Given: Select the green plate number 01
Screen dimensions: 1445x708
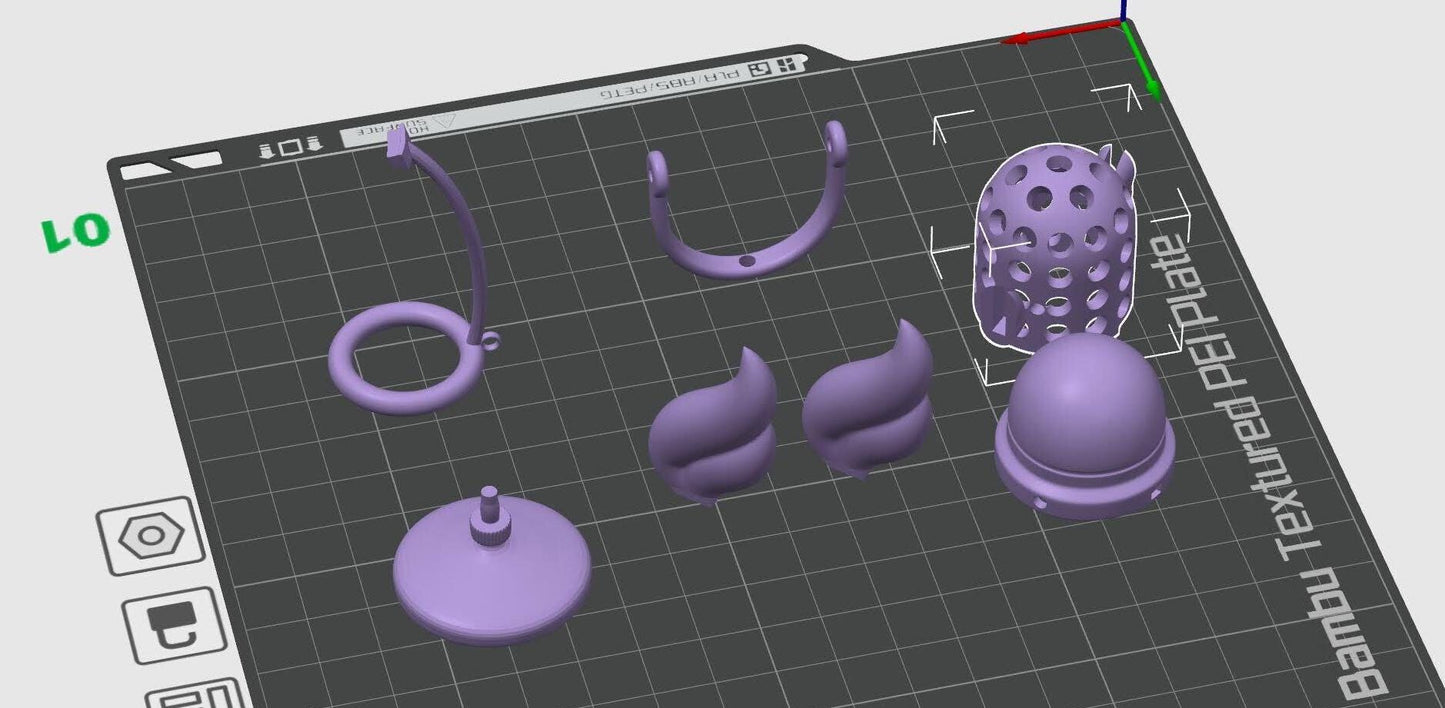Looking at the screenshot, I should click(x=75, y=232).
